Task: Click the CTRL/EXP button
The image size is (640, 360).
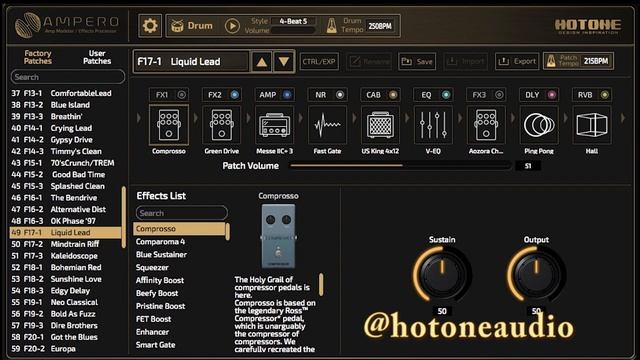Action: coord(319,62)
